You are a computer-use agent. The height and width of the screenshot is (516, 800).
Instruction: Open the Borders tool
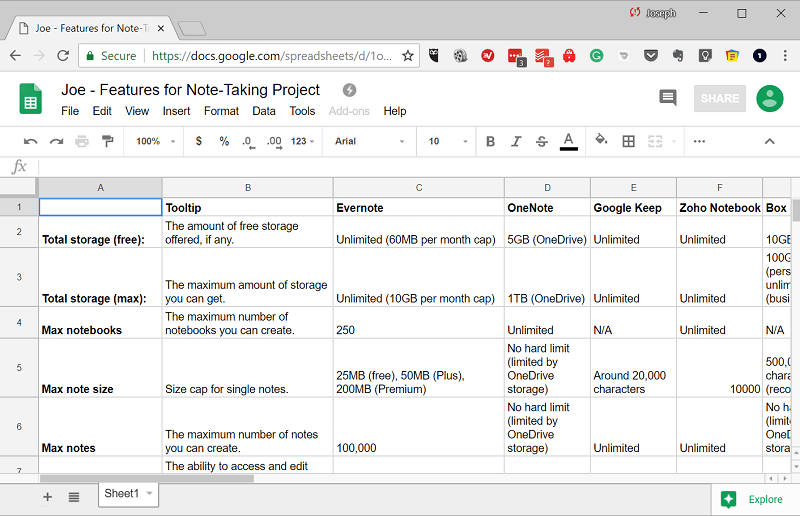[629, 141]
